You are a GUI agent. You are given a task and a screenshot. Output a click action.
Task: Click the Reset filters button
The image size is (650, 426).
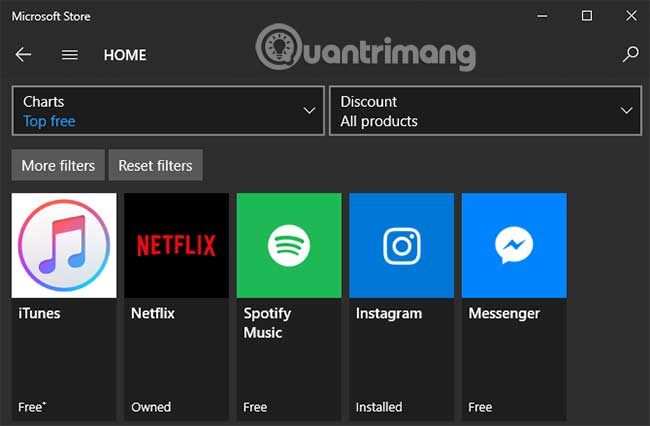(x=155, y=165)
